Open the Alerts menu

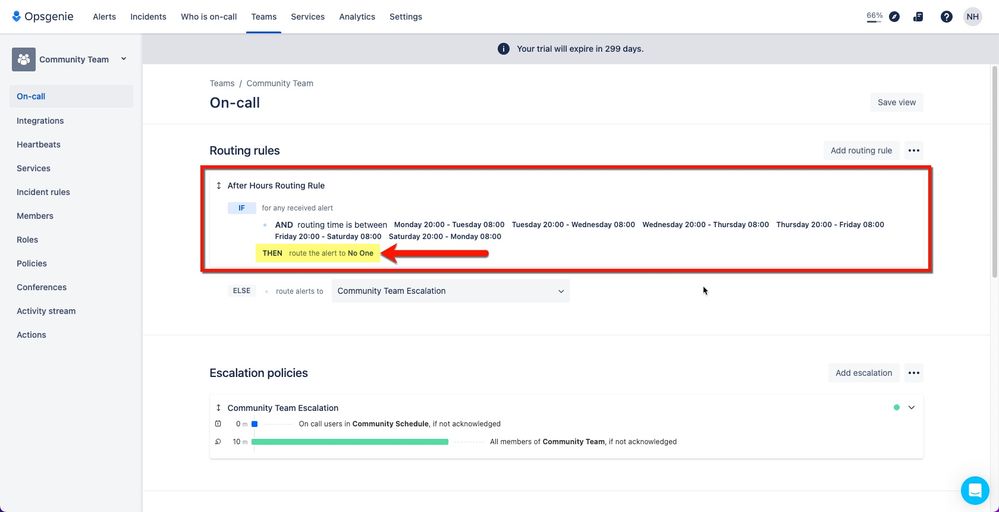pyautogui.click(x=104, y=17)
